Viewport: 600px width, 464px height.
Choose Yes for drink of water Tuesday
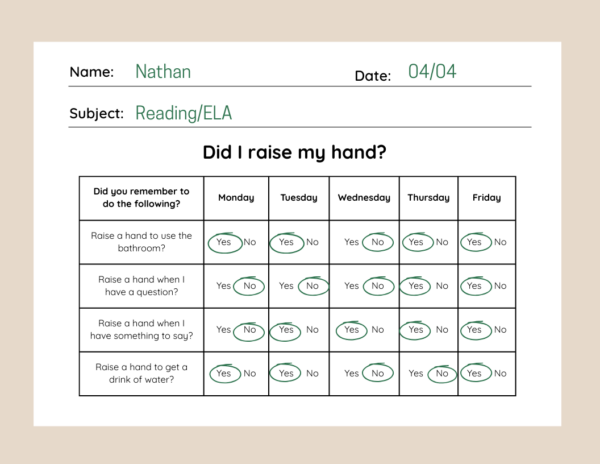coord(286,373)
